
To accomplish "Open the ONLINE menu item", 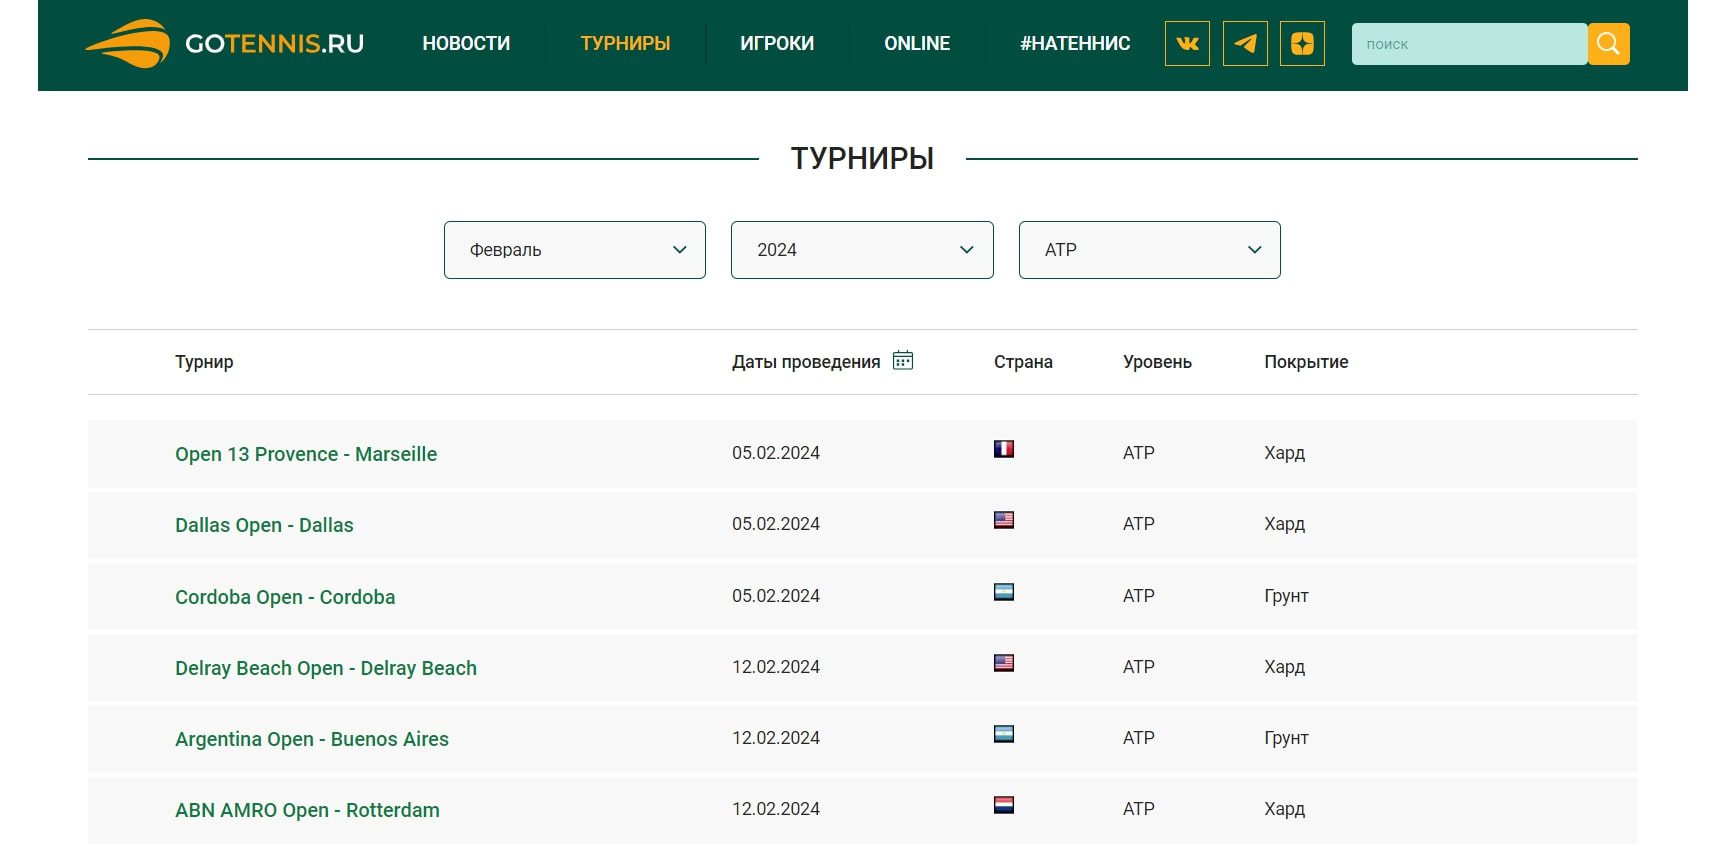I will [x=917, y=44].
